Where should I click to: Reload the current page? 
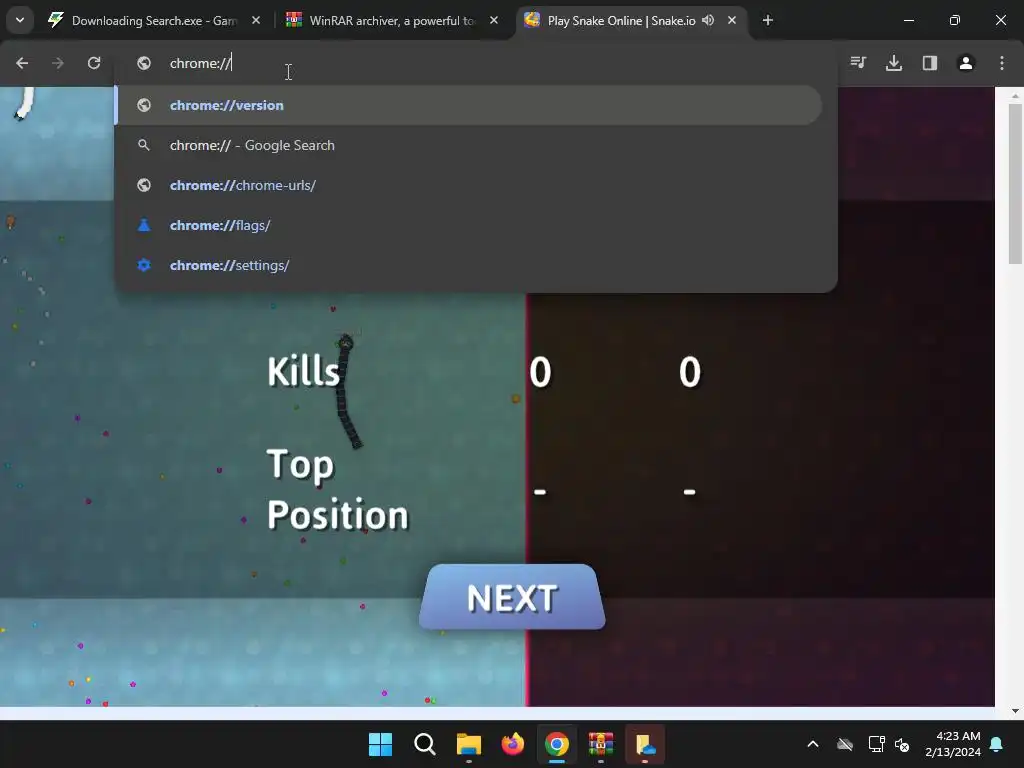(94, 63)
